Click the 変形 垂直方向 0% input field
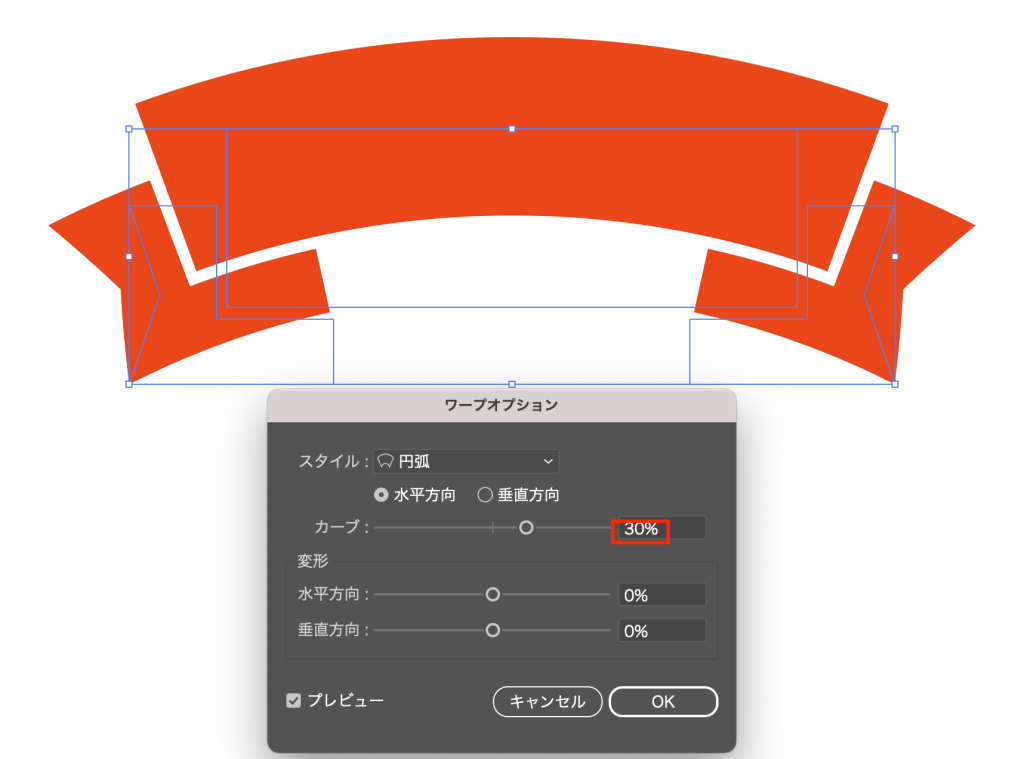This screenshot has width=1024, height=759. 661,631
